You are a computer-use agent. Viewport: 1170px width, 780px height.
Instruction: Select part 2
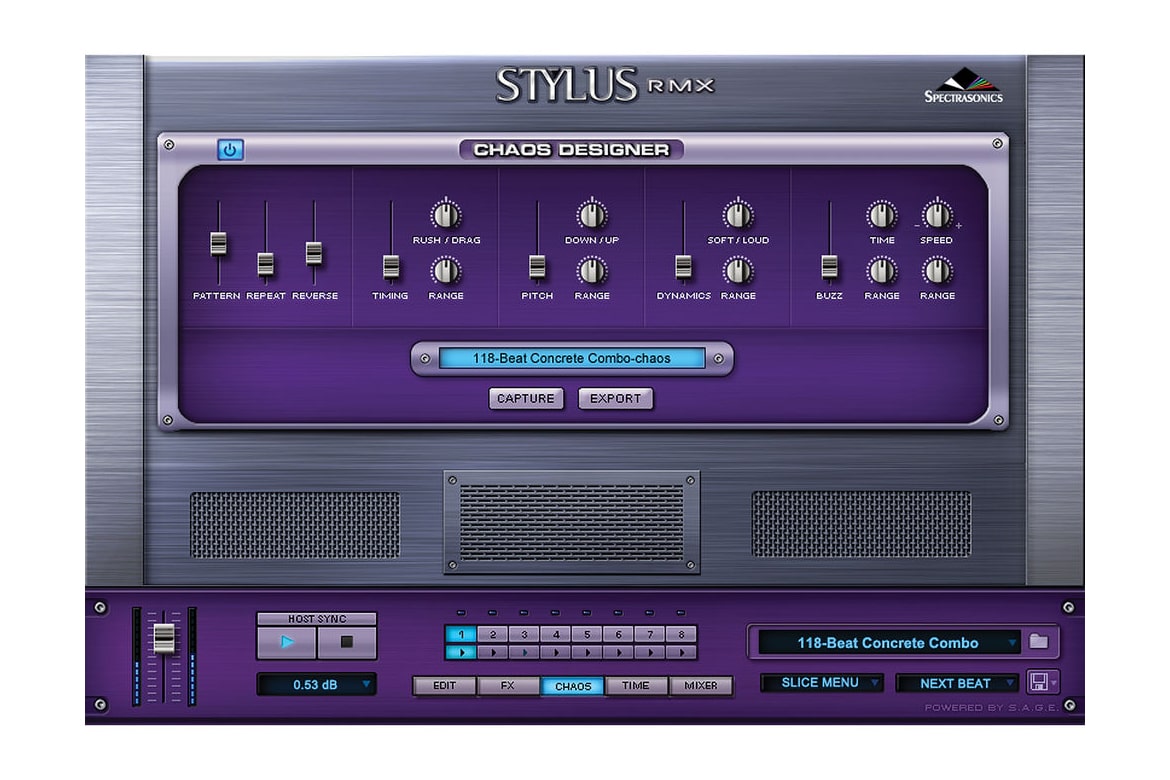click(x=492, y=634)
